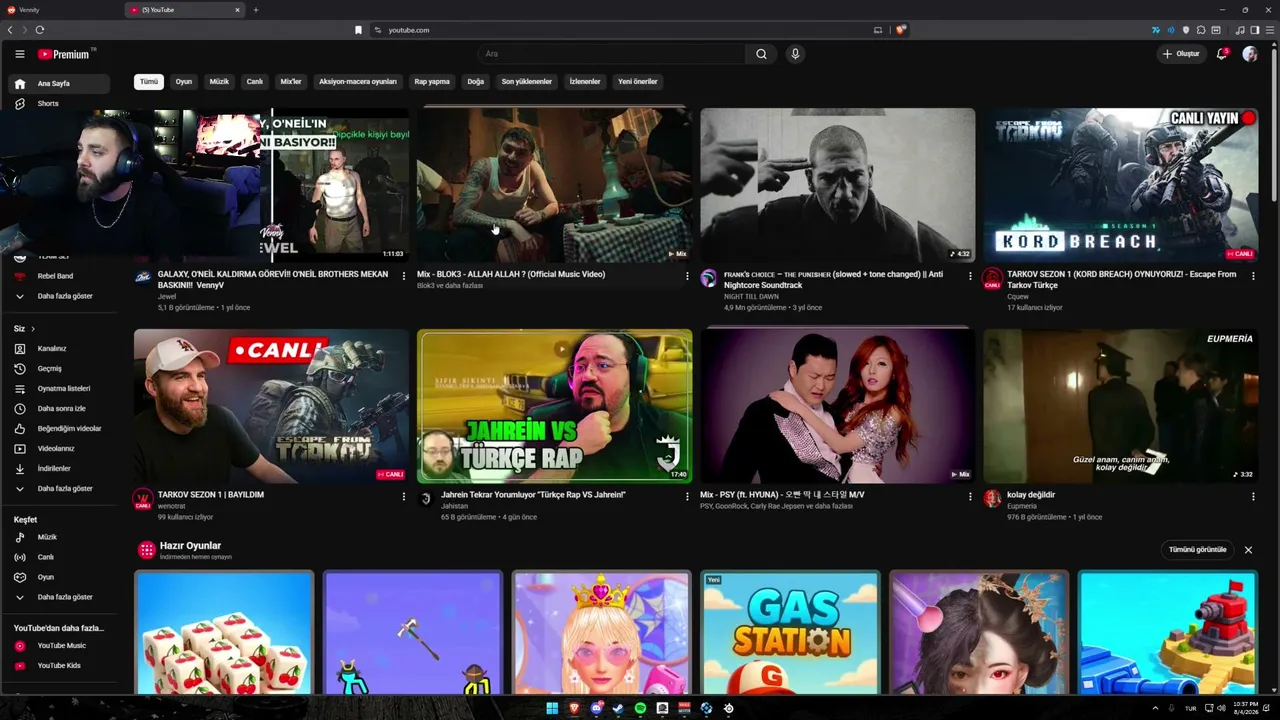Open the Windows Start menu
Viewport: 1280px width, 720px height.
552,709
